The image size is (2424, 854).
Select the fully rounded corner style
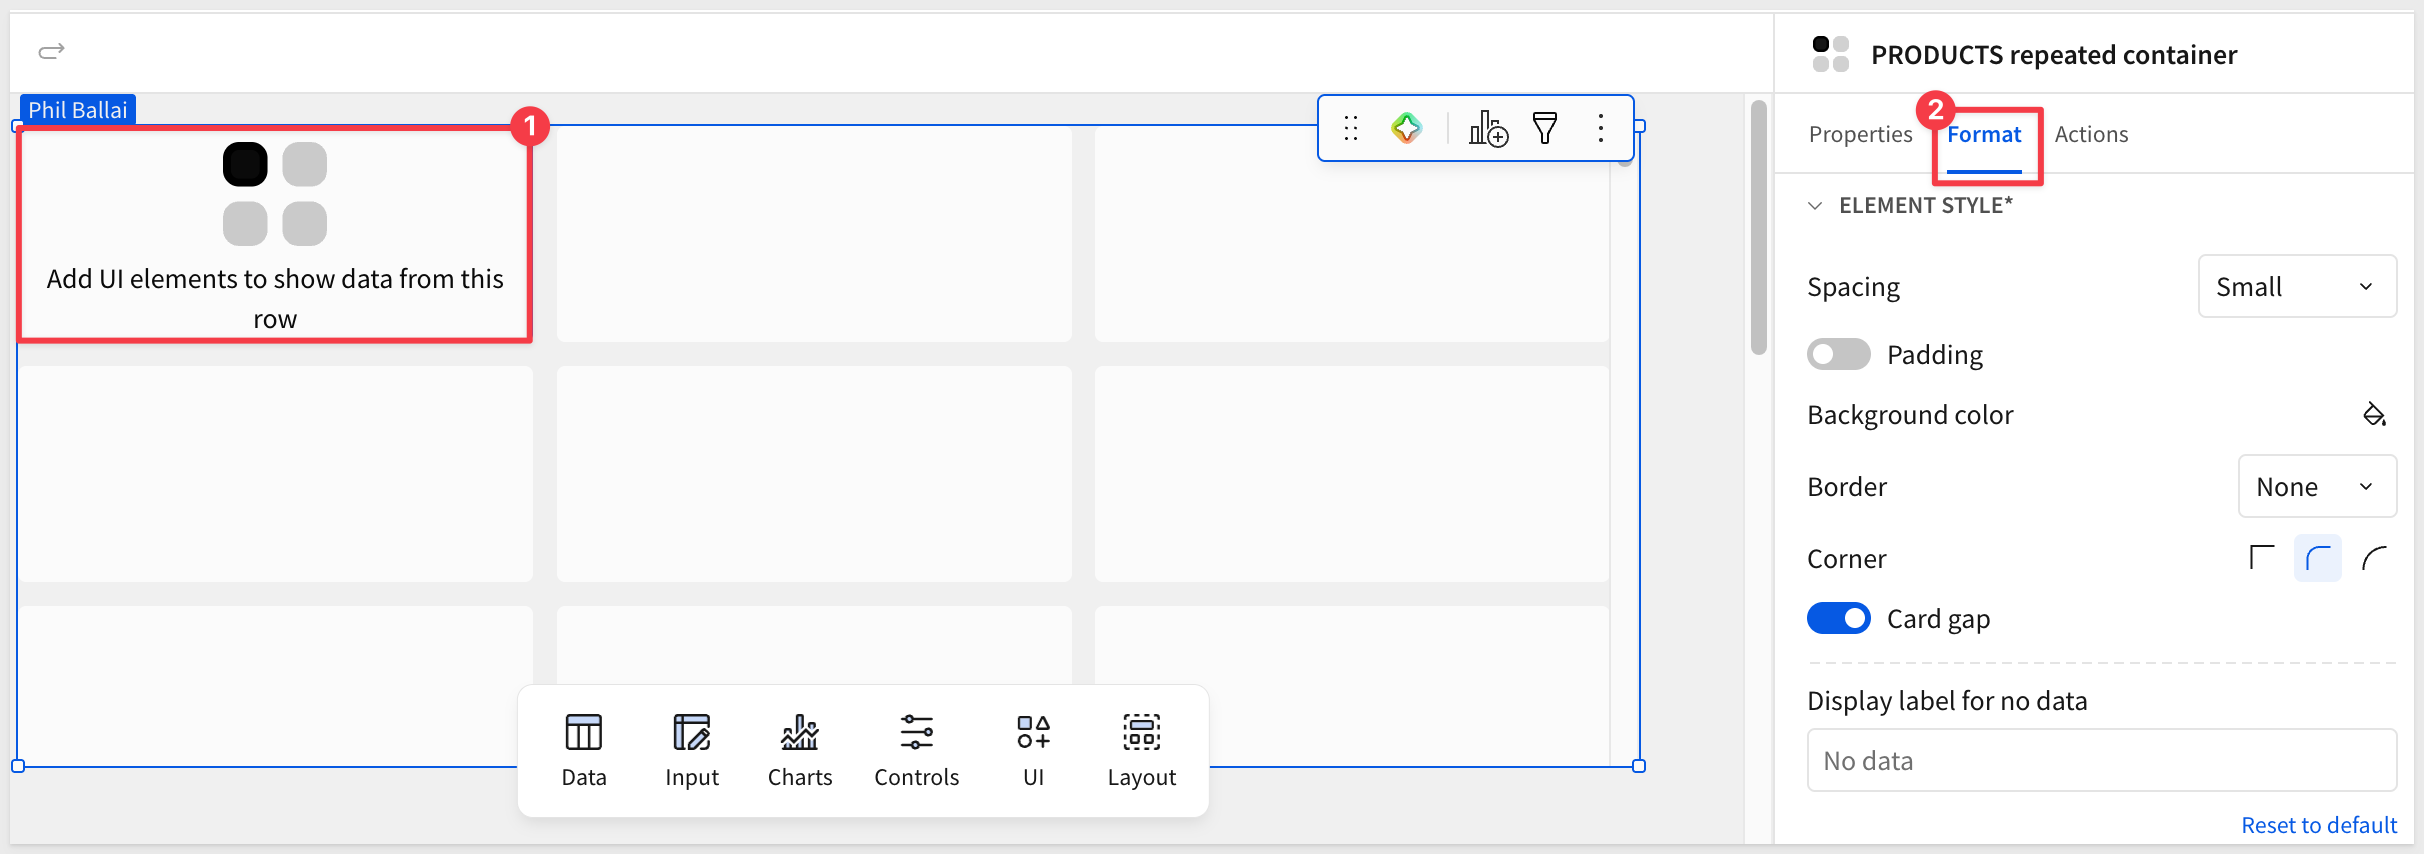point(2374,558)
